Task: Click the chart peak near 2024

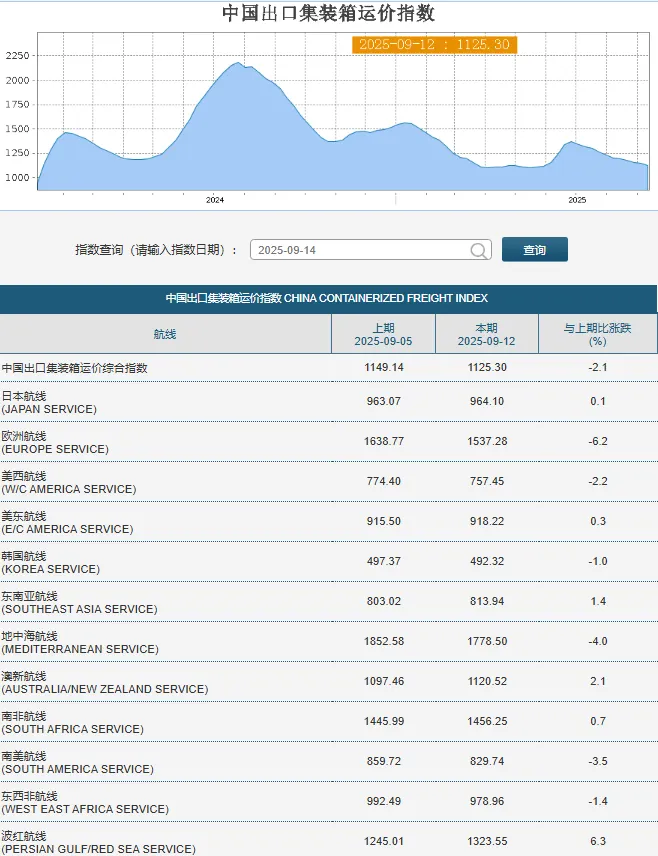Action: [238, 63]
